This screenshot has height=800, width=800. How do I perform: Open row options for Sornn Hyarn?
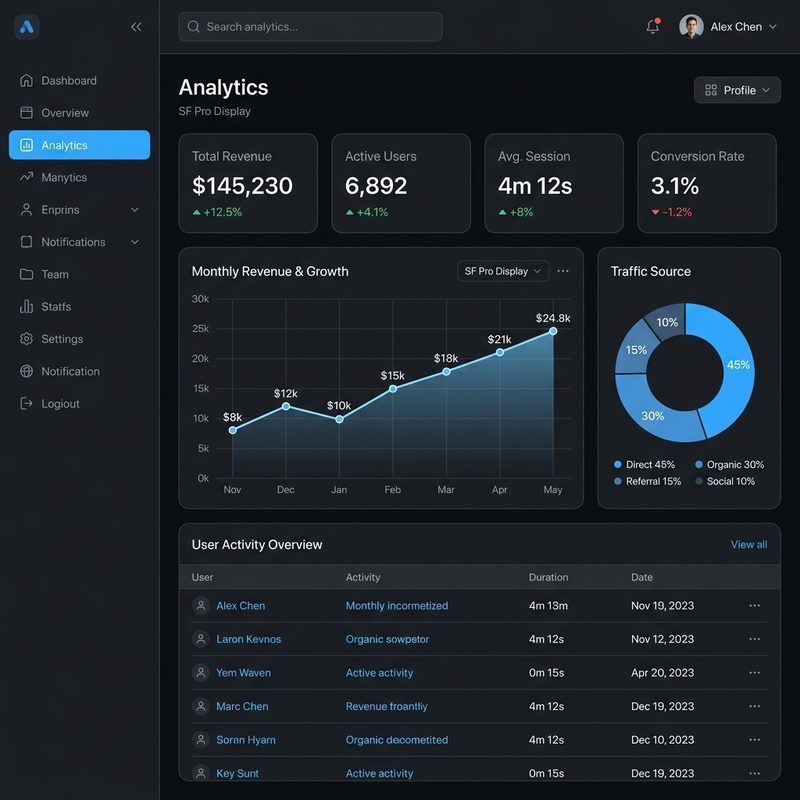755,740
